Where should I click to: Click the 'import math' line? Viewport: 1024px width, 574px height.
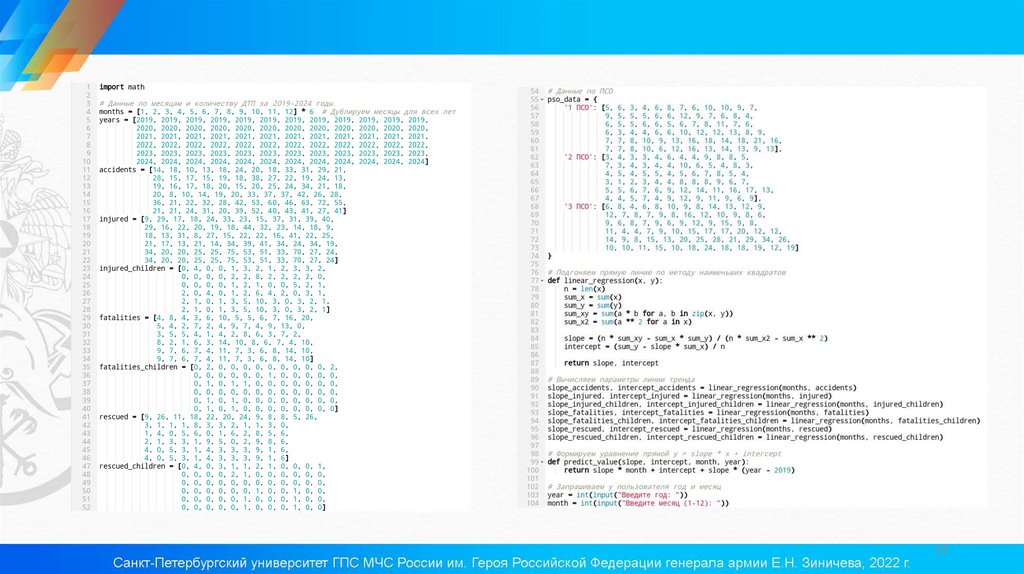[x=122, y=87]
